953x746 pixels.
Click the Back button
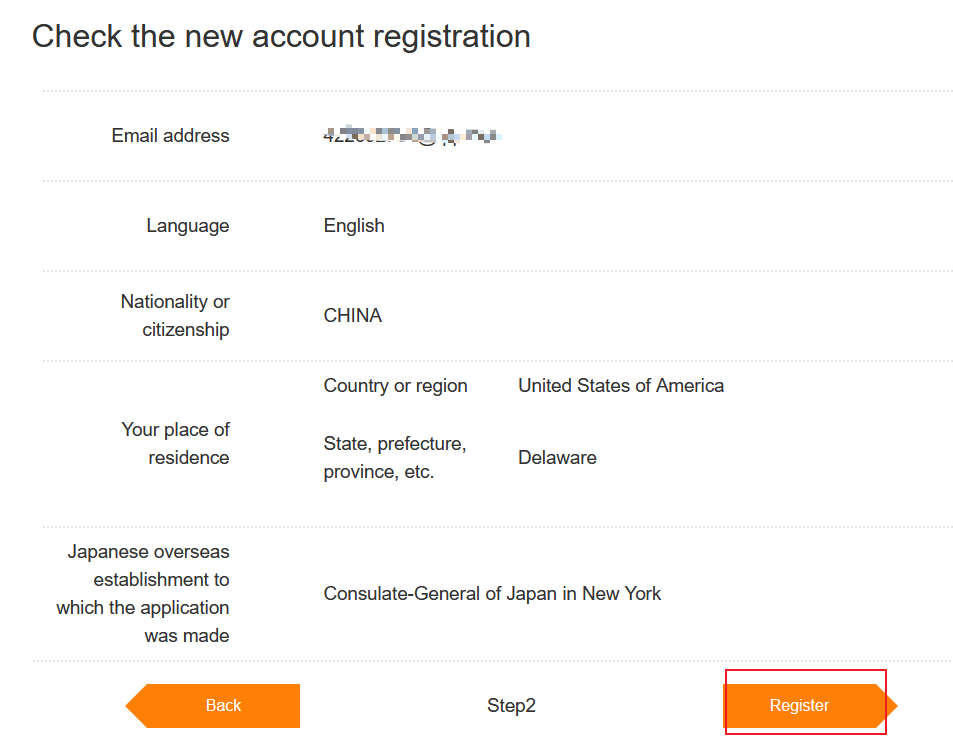tap(223, 706)
